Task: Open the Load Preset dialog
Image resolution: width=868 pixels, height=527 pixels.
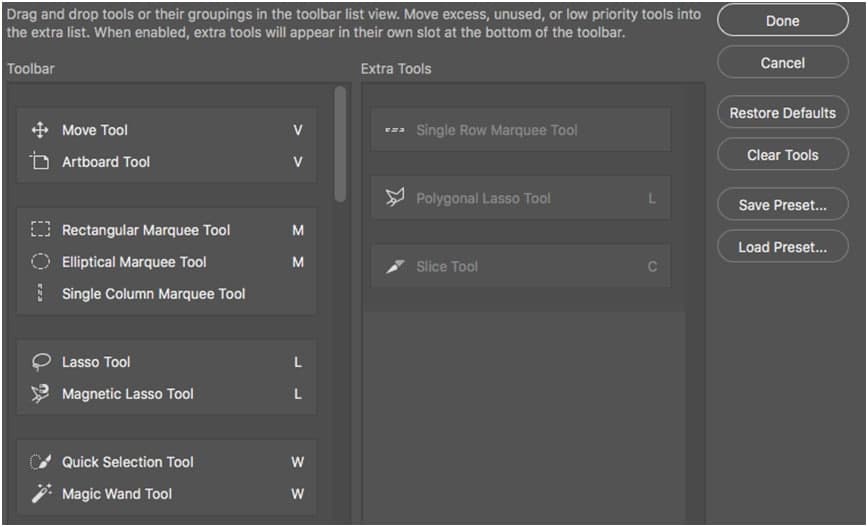Action: tap(782, 247)
